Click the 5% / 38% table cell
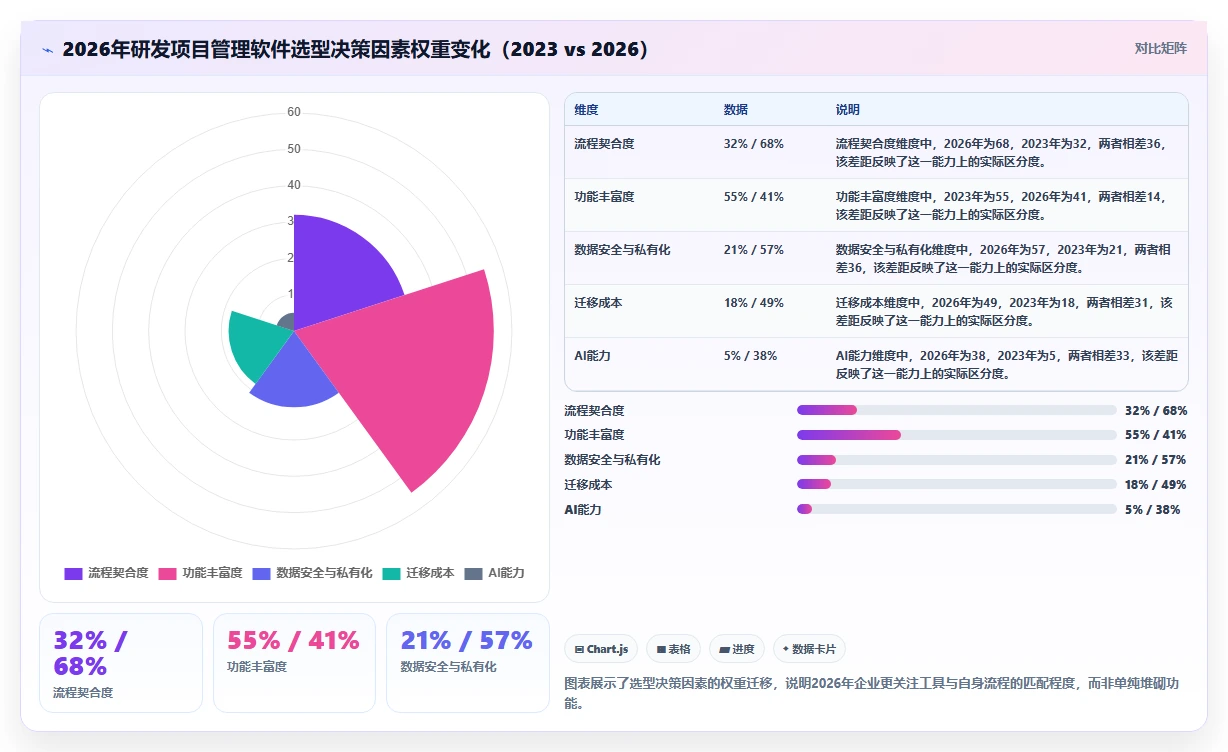This screenshot has width=1228, height=752. click(750, 356)
